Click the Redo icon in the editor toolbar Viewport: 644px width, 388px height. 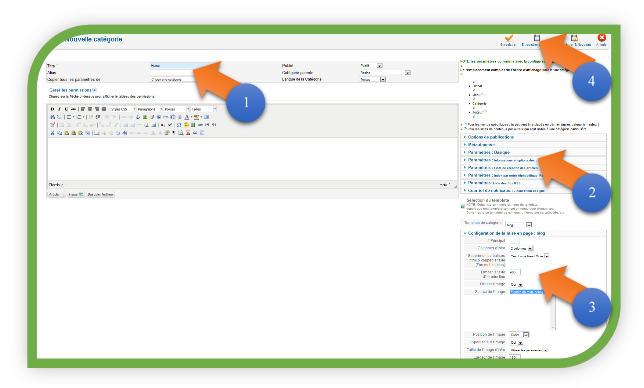click(114, 117)
